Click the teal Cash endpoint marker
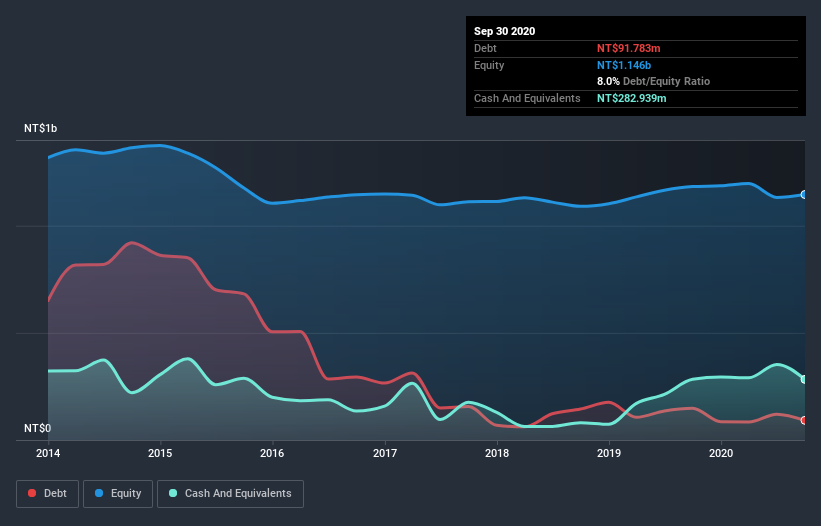This screenshot has height=526, width=821. pyautogui.click(x=804, y=379)
